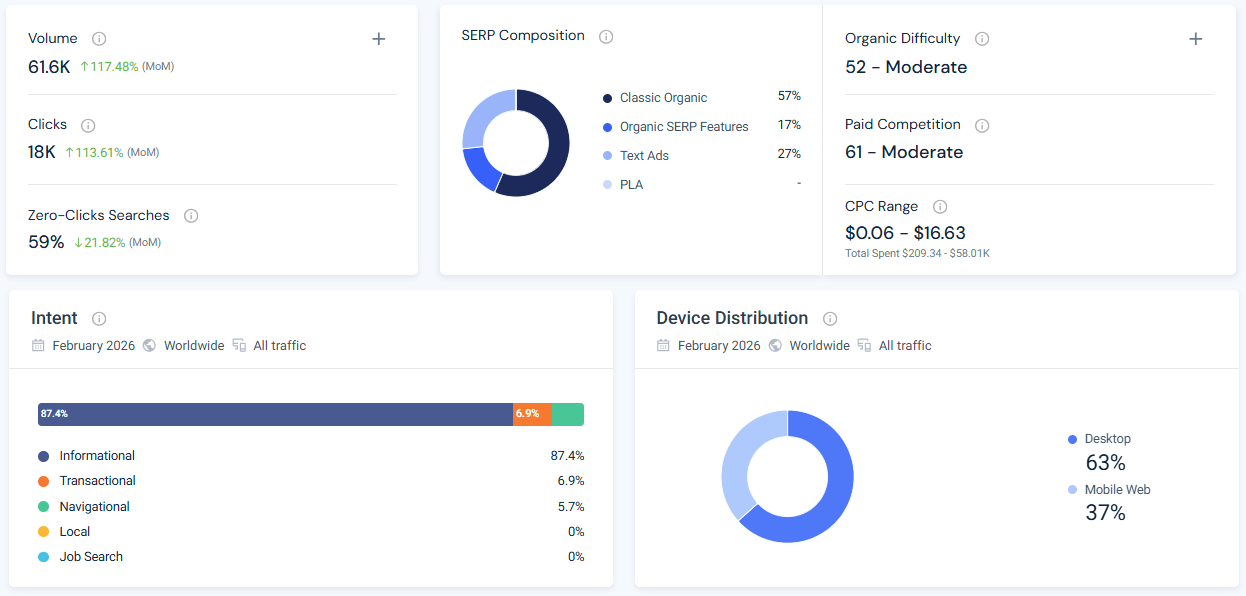
Task: Click Worldwide in the Intent panel
Action: pos(194,346)
